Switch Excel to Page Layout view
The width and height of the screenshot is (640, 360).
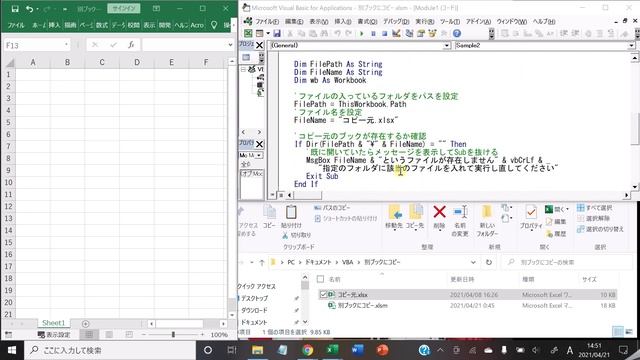coord(109,335)
